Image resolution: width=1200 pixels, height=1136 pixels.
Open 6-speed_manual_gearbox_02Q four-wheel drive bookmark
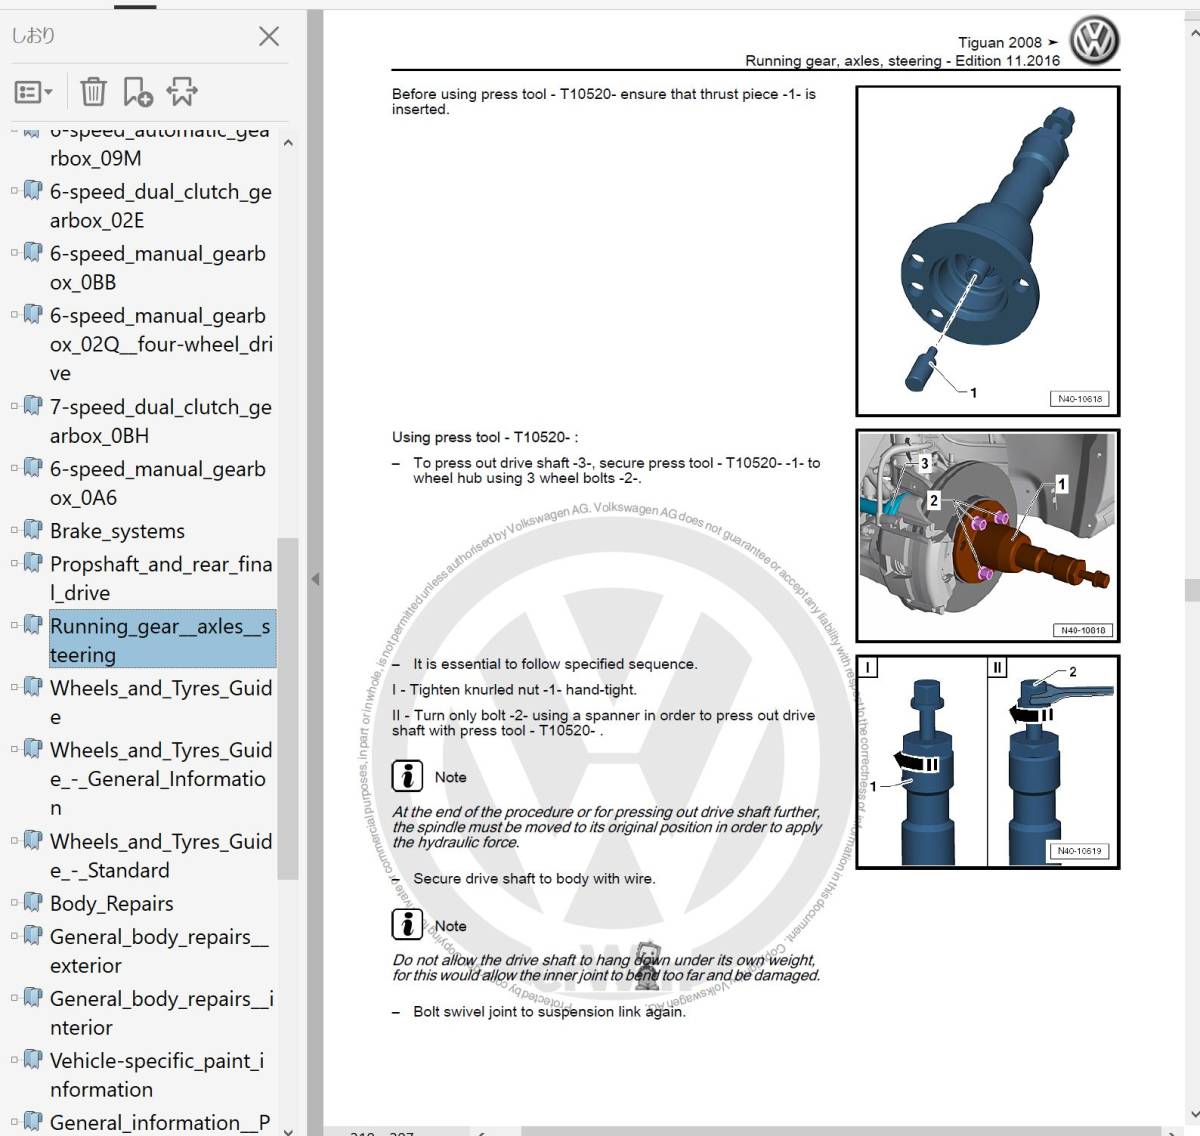click(161, 344)
